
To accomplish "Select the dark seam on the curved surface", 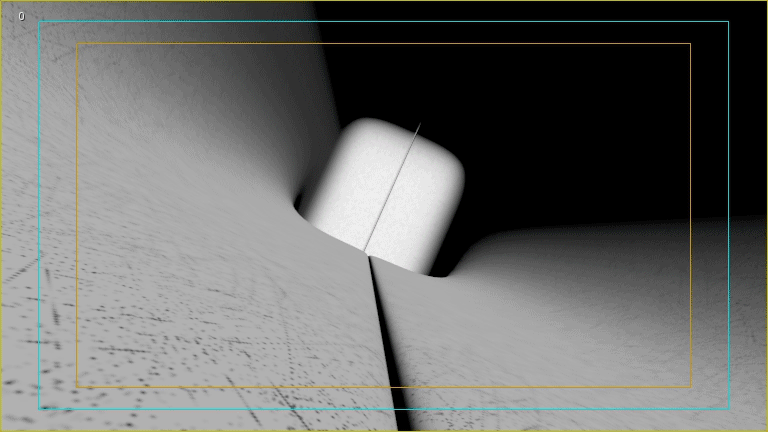I will pyautogui.click(x=389, y=343).
